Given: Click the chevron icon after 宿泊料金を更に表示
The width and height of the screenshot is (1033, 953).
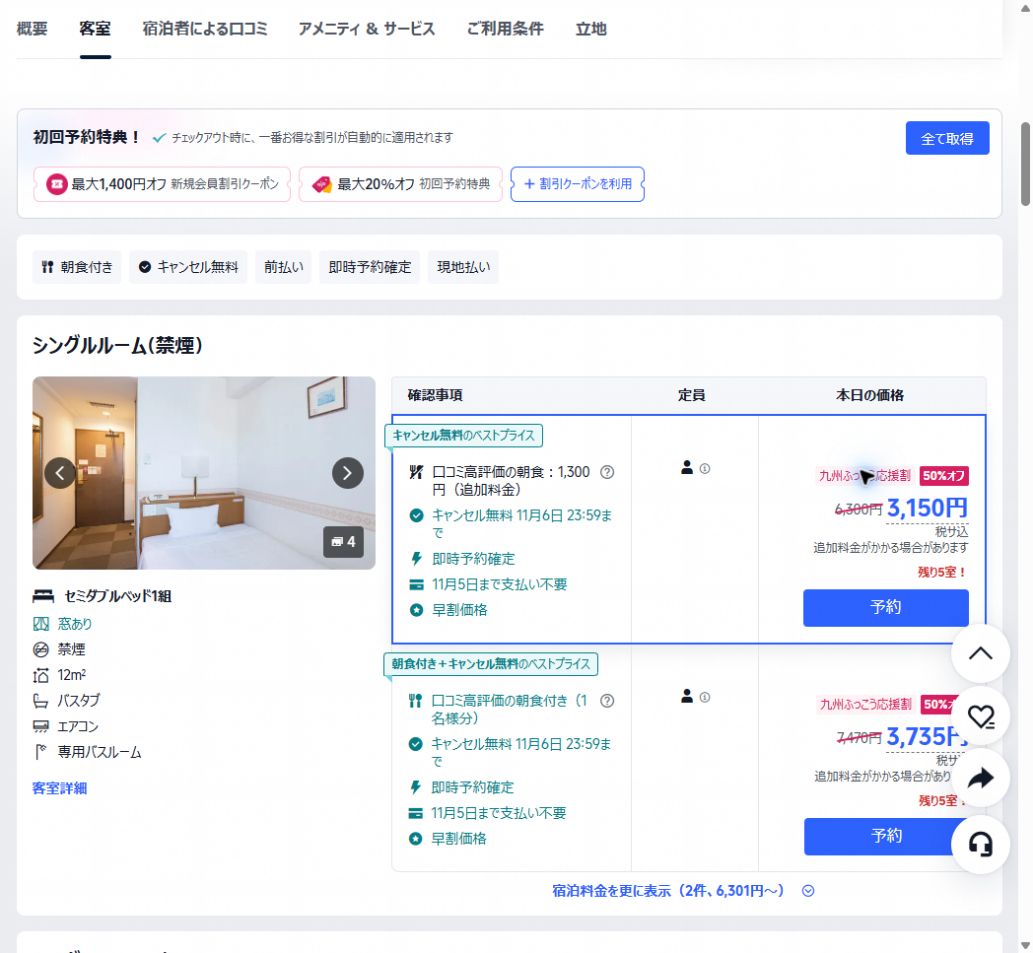Looking at the screenshot, I should (808, 891).
